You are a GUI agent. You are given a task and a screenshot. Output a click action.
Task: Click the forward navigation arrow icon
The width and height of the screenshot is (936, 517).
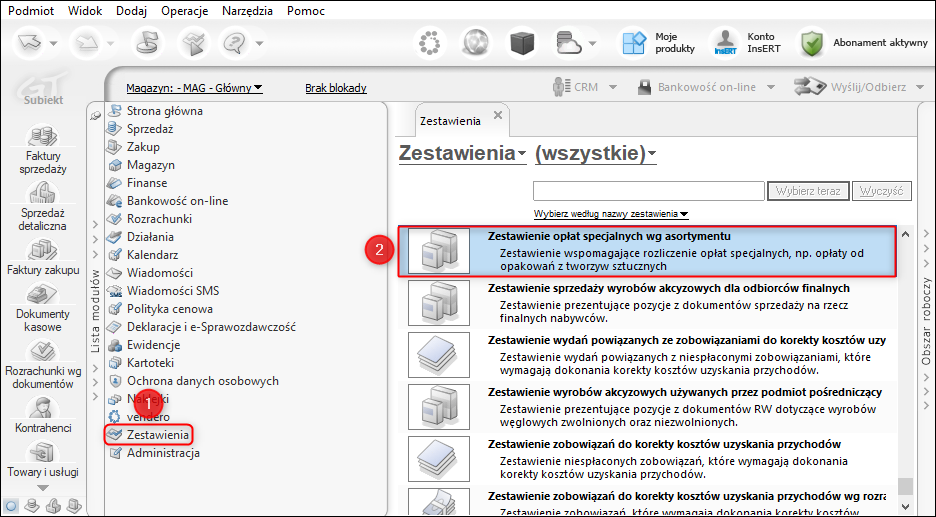(x=87, y=42)
